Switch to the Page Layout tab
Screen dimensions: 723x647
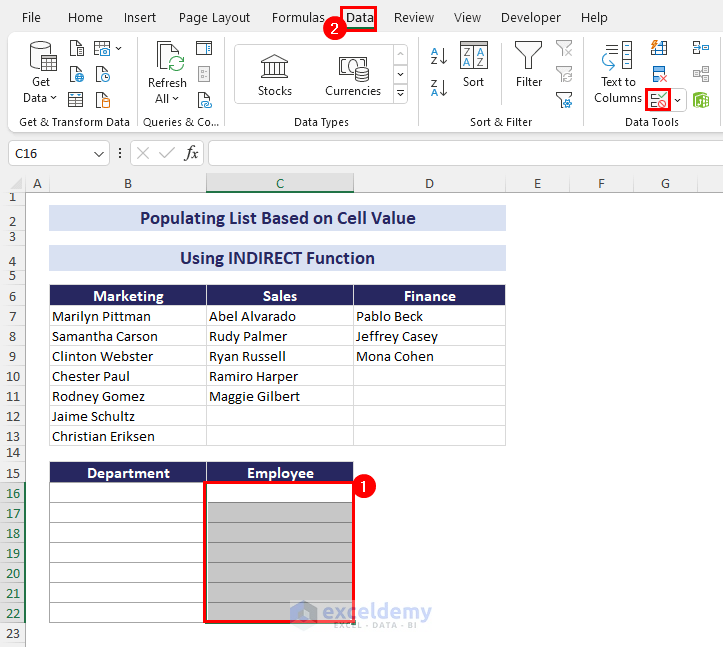point(214,18)
